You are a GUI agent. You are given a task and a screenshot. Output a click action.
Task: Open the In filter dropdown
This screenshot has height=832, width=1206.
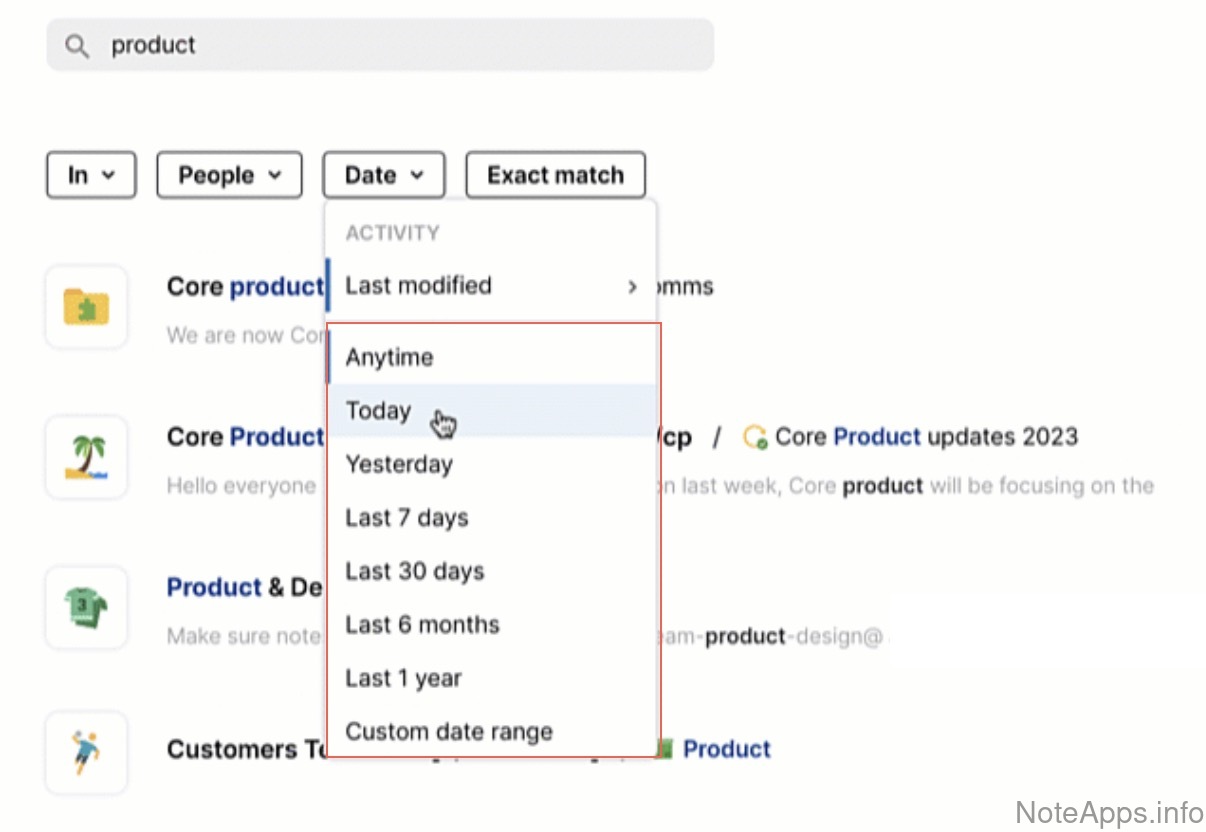click(91, 175)
